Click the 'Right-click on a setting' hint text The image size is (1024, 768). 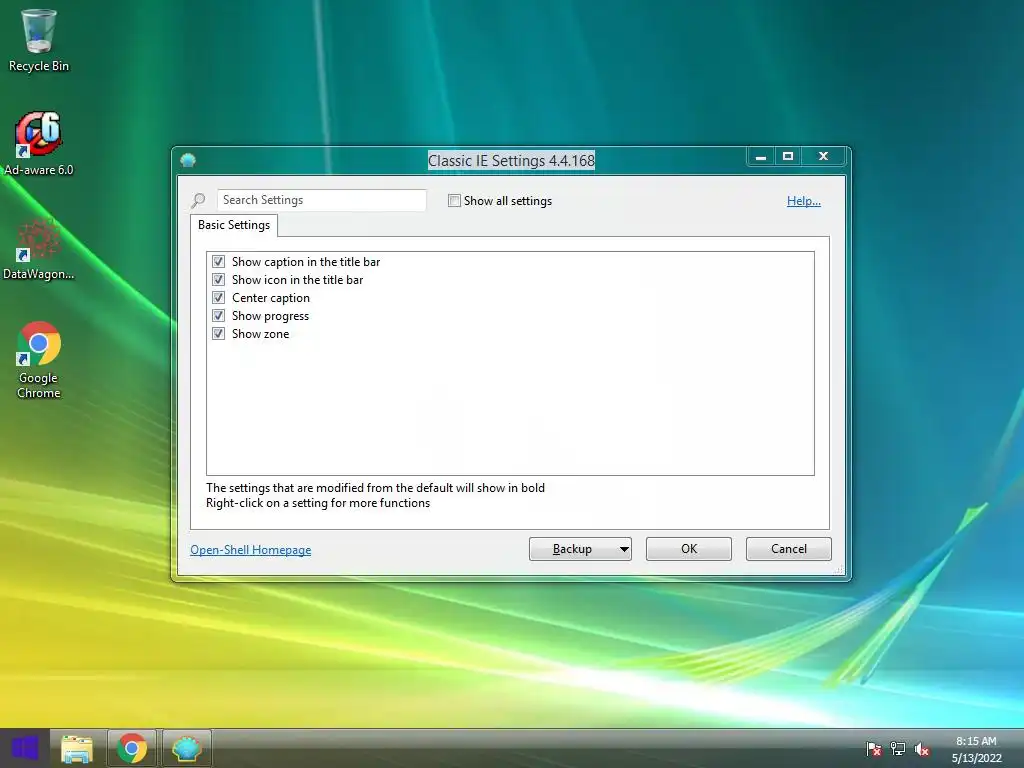318,504
